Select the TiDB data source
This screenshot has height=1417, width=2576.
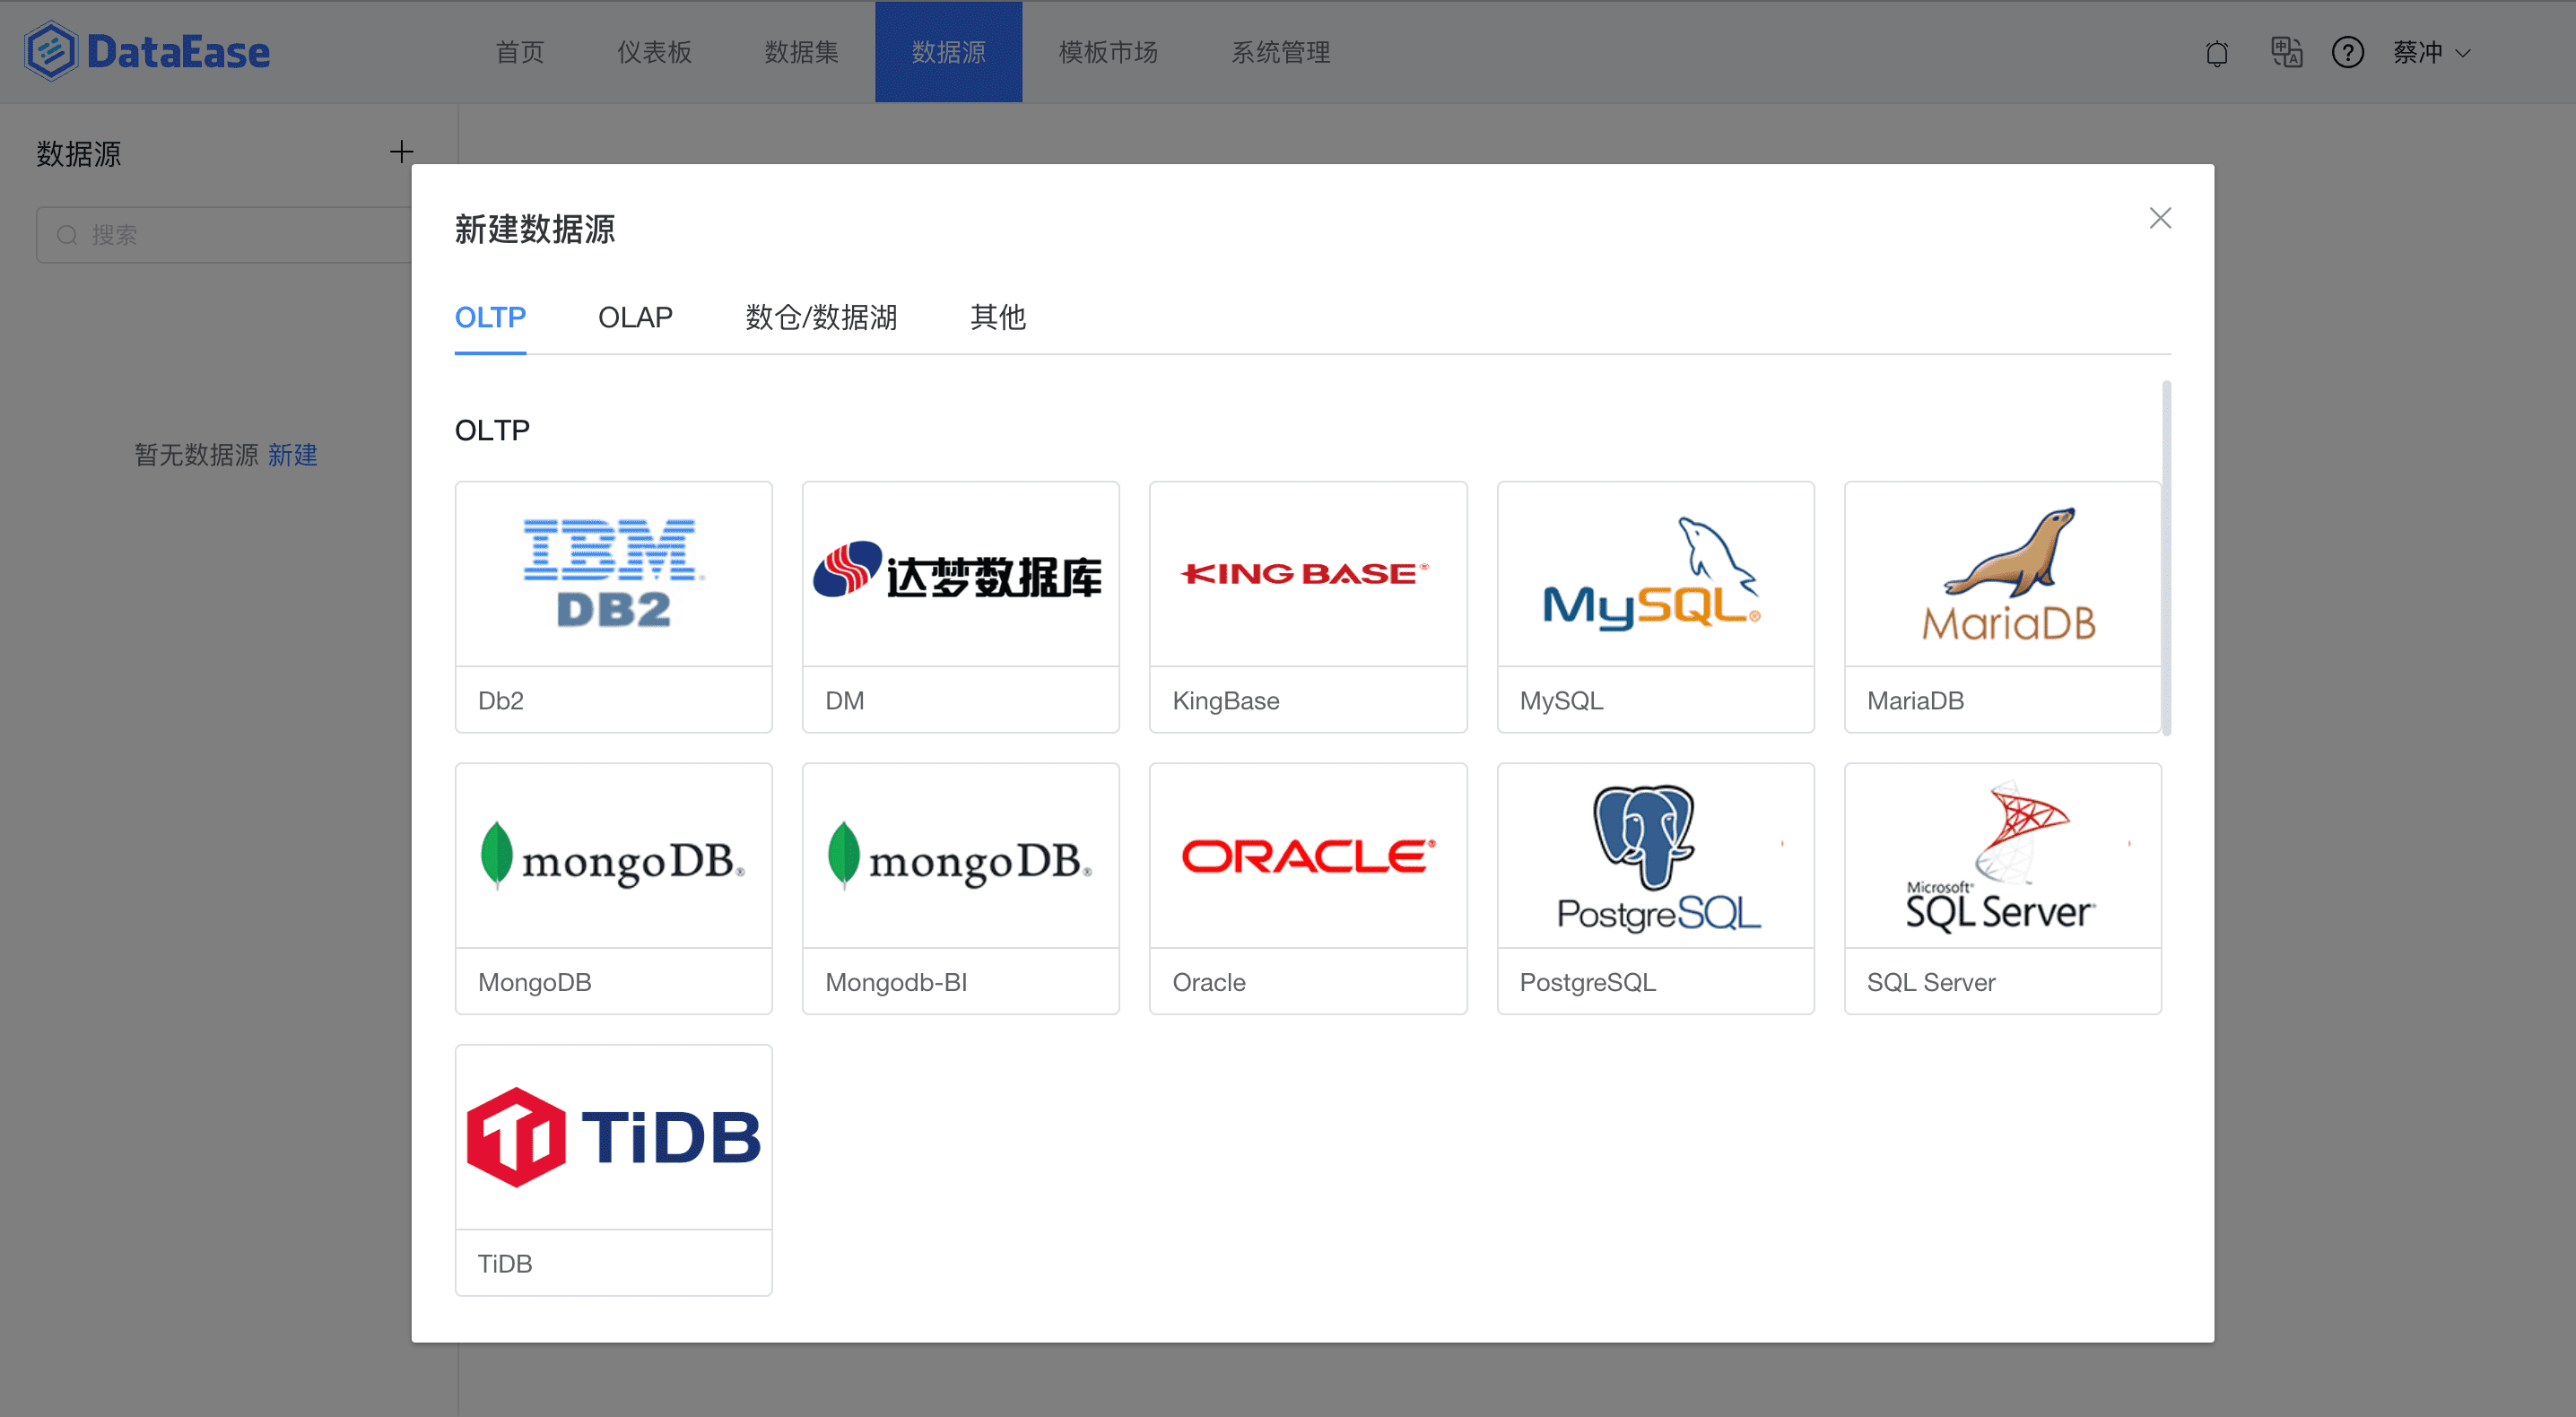click(x=613, y=1166)
